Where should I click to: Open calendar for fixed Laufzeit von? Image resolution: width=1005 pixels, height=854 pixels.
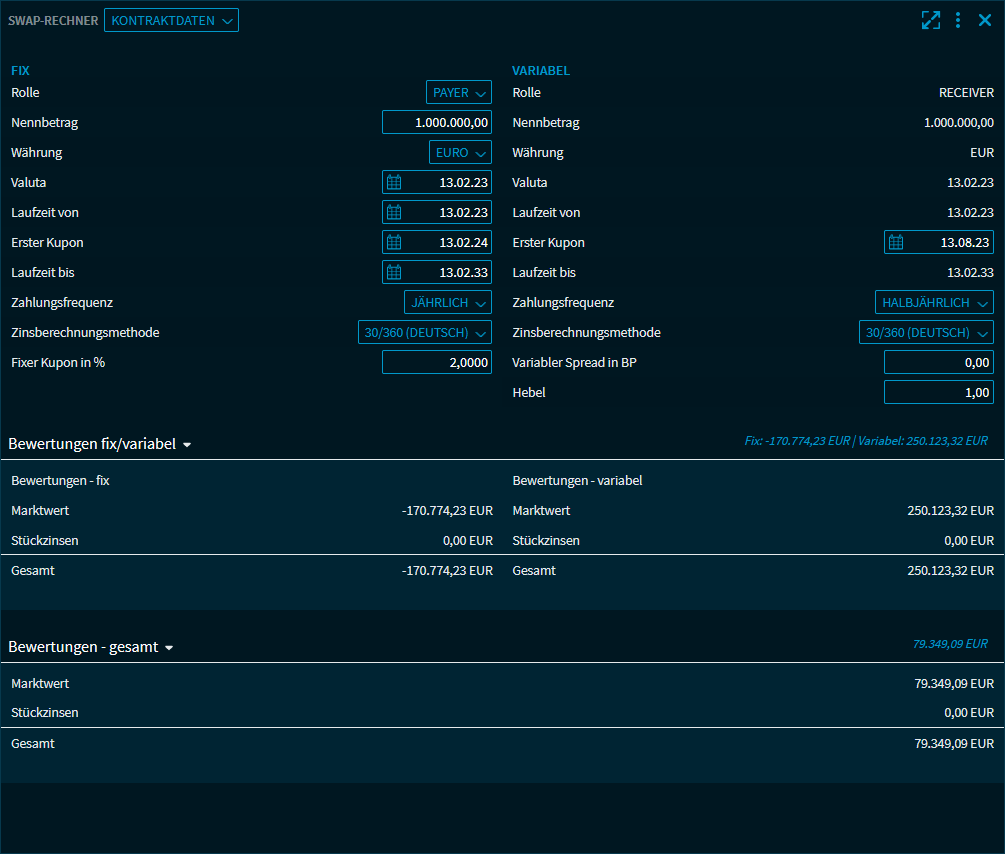[394, 213]
